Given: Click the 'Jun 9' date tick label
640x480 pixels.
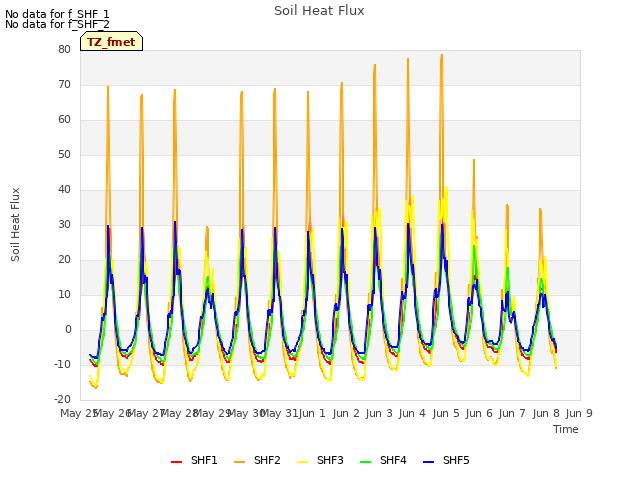Looking at the screenshot, I should point(579,413).
